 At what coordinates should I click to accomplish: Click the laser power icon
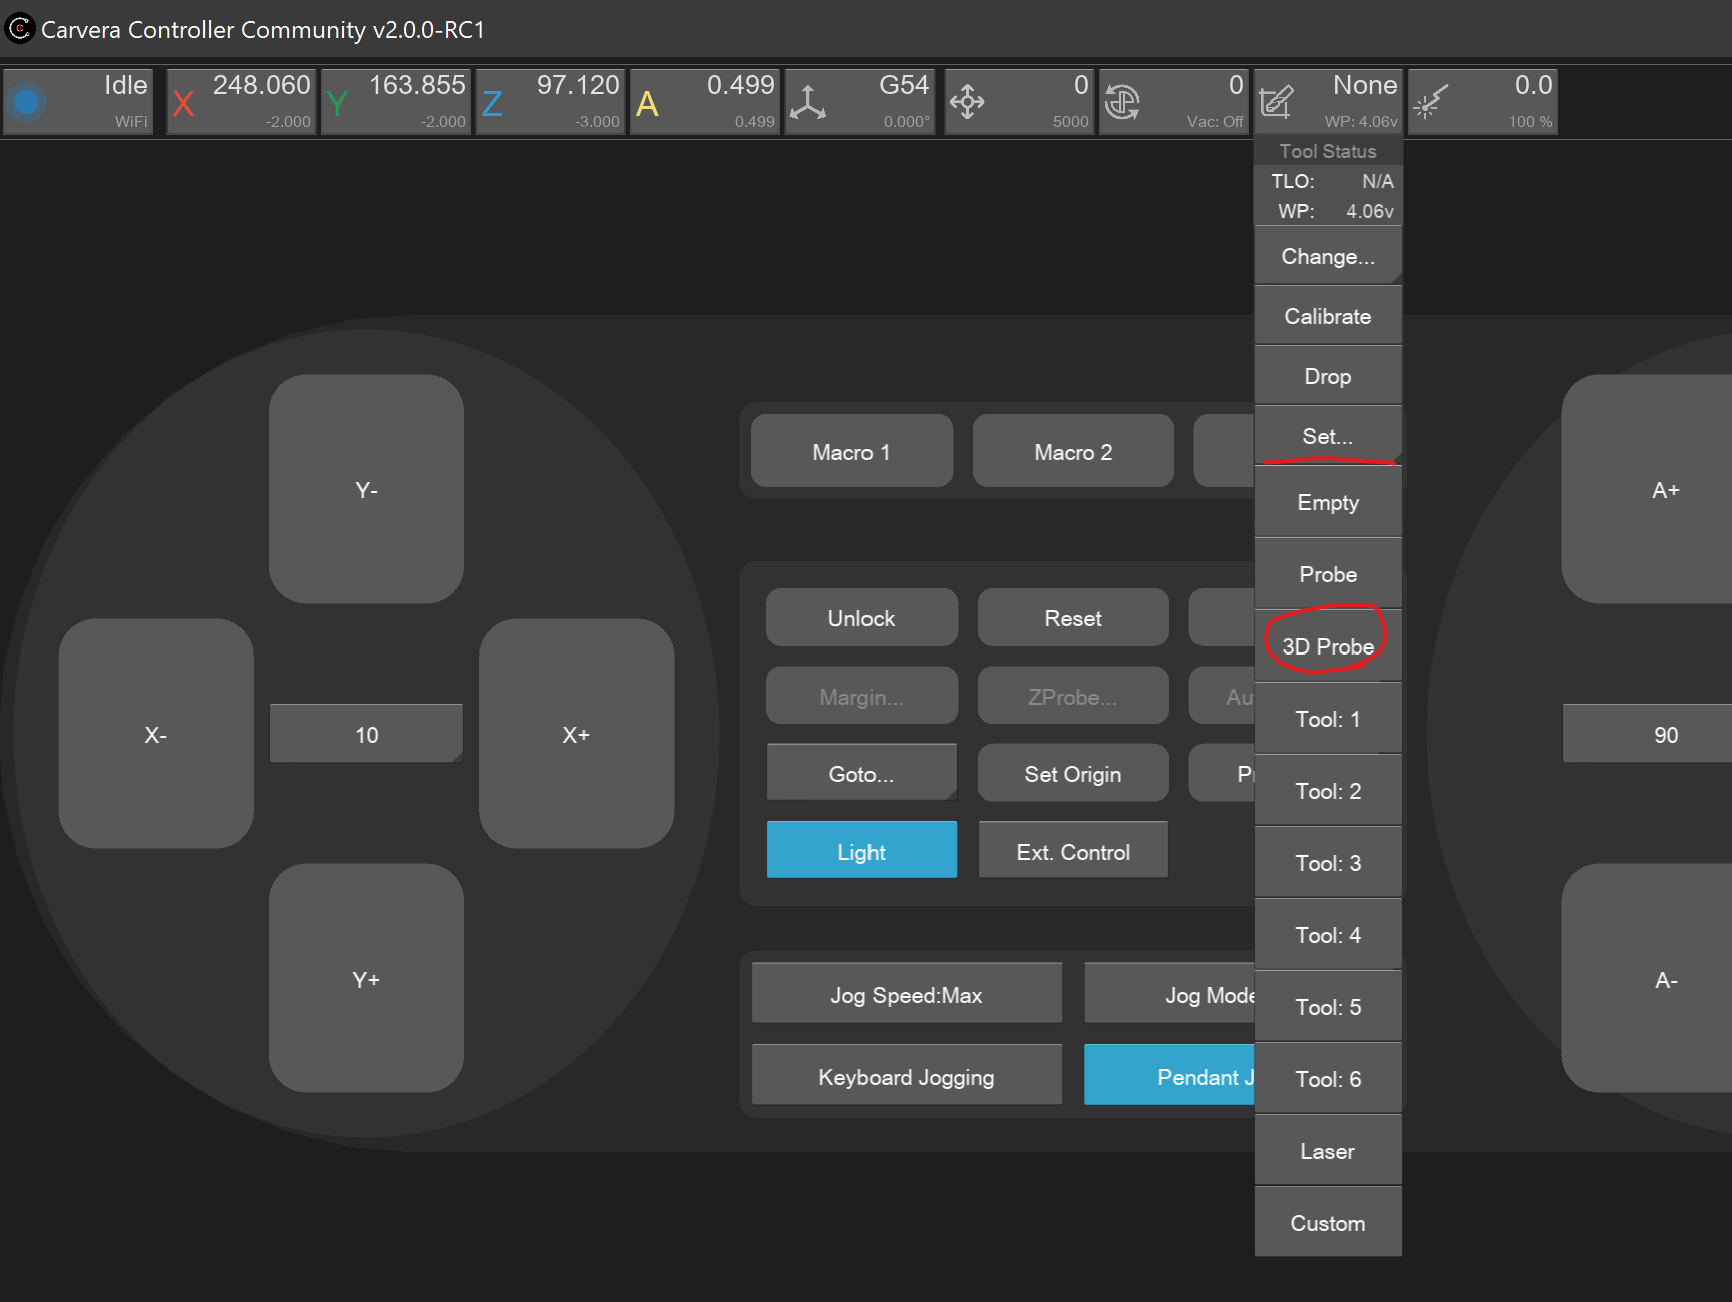coord(1430,102)
